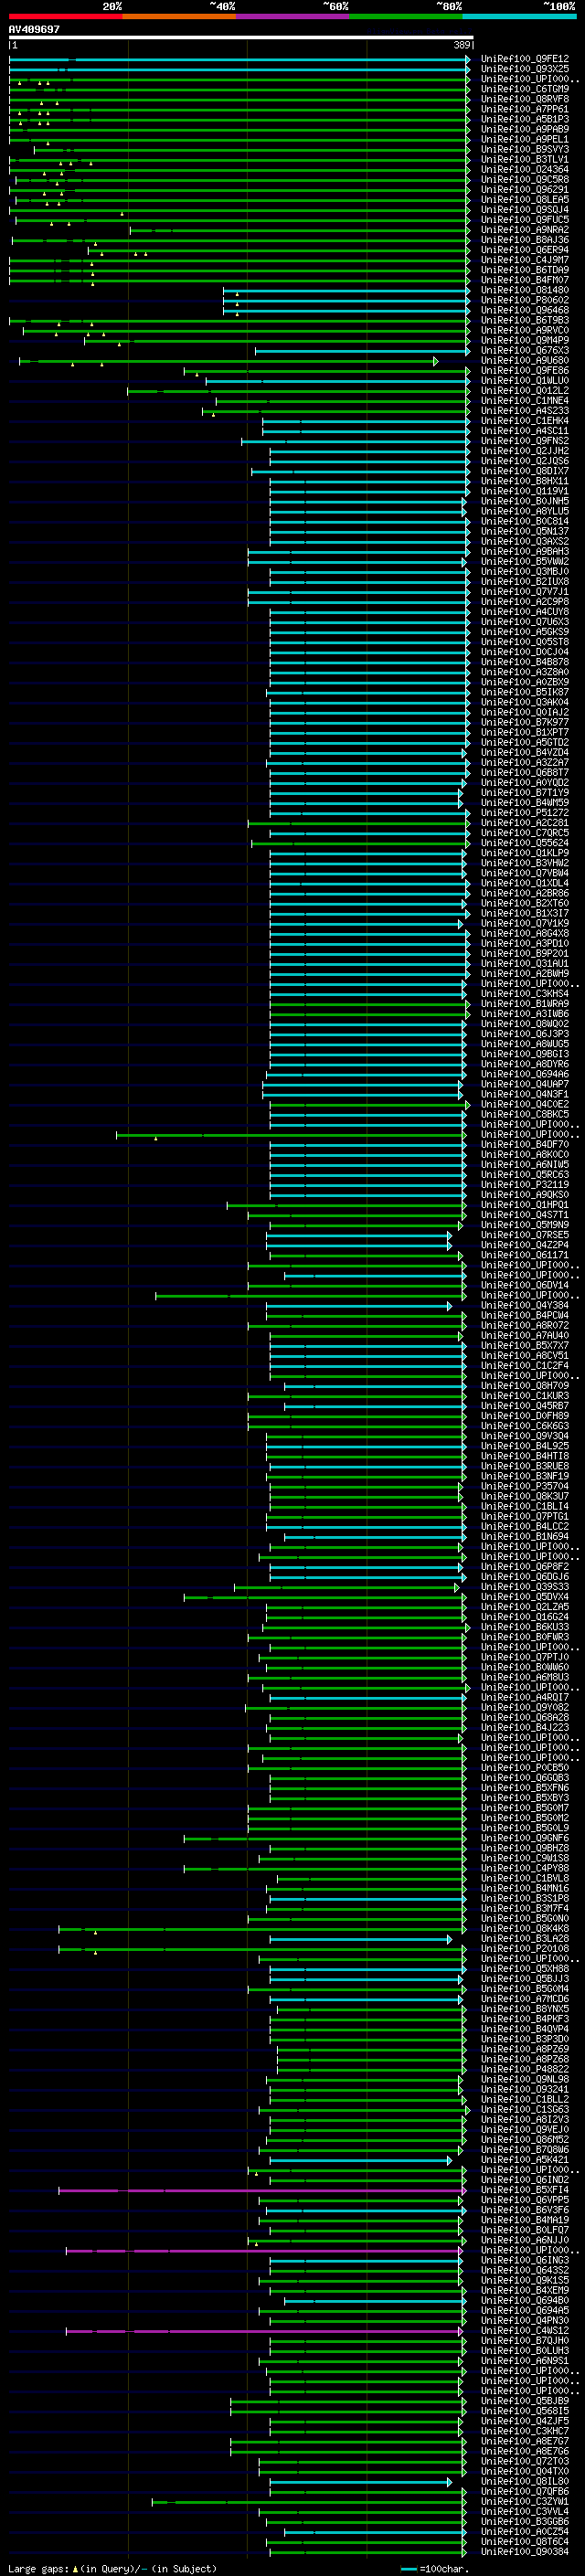The height and width of the screenshot is (2576, 585).
Task: Open hit UniRef100_A5GKS9 label
Action: [x=524, y=632]
